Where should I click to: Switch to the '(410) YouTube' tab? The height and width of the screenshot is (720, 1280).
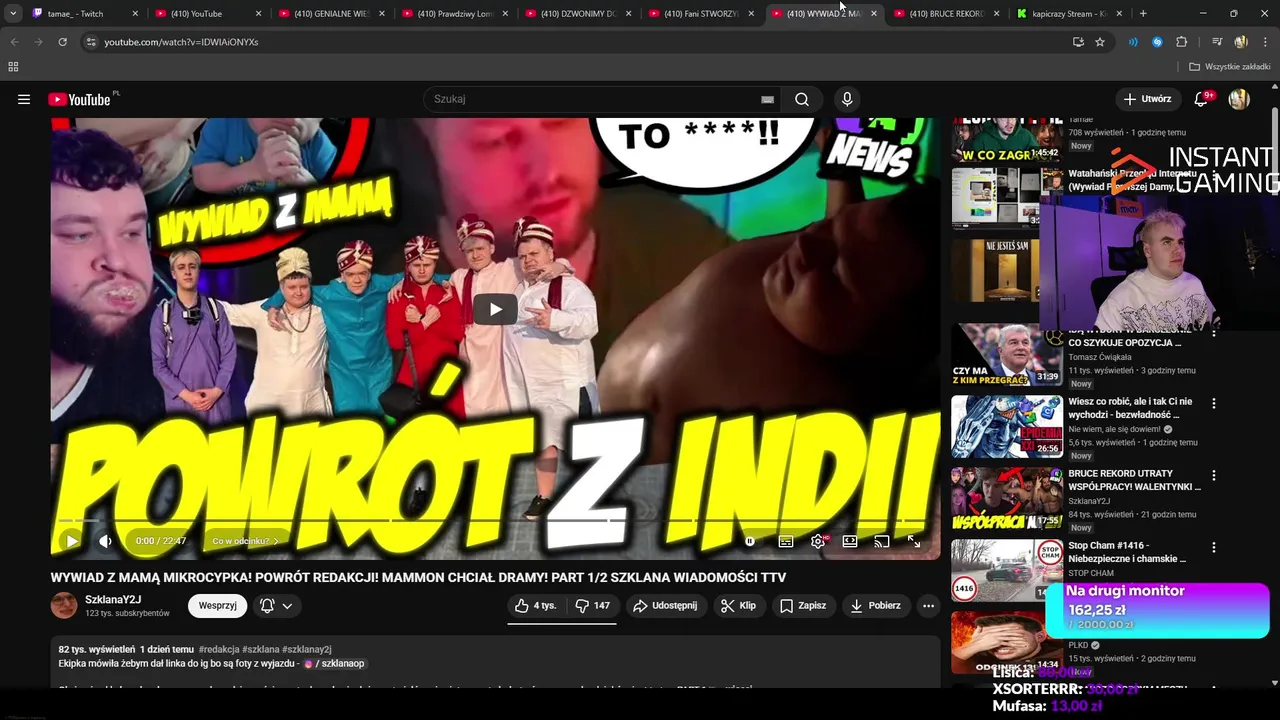(208, 14)
